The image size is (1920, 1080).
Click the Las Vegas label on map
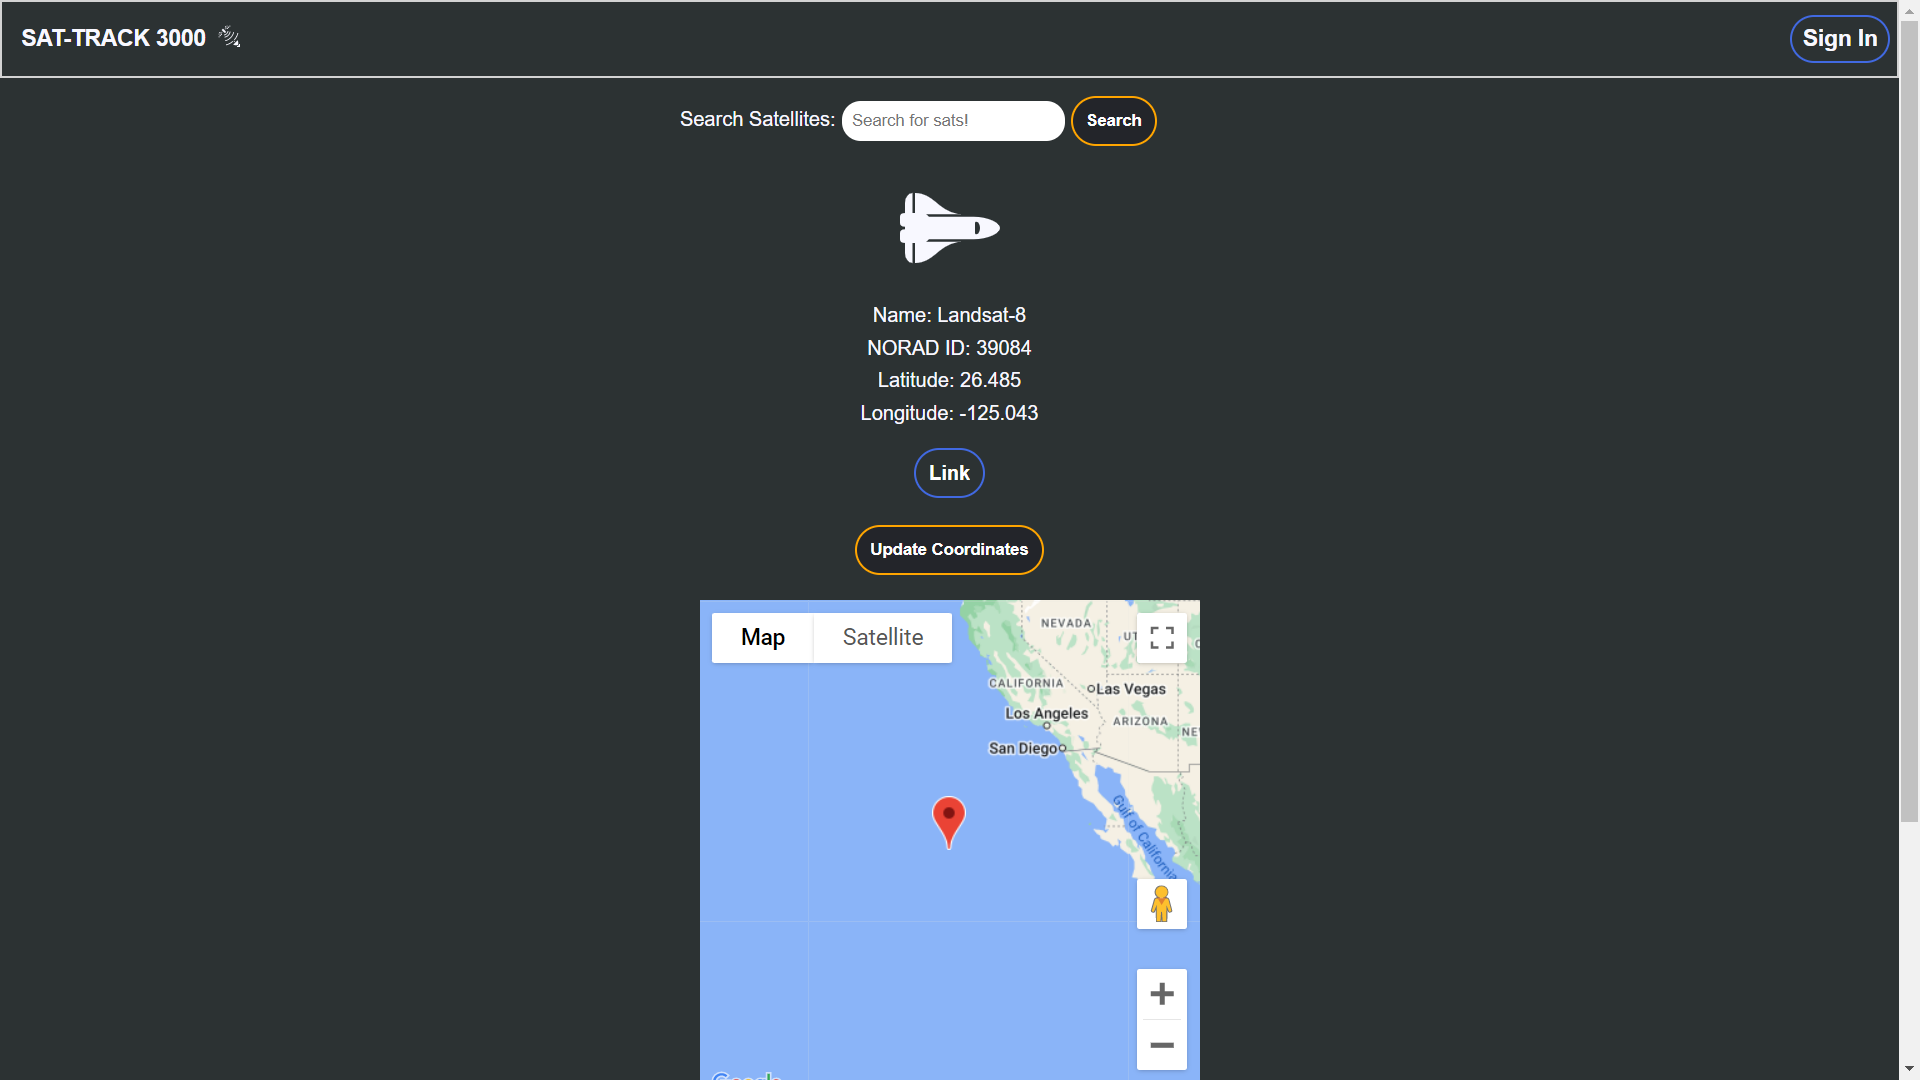(1130, 689)
